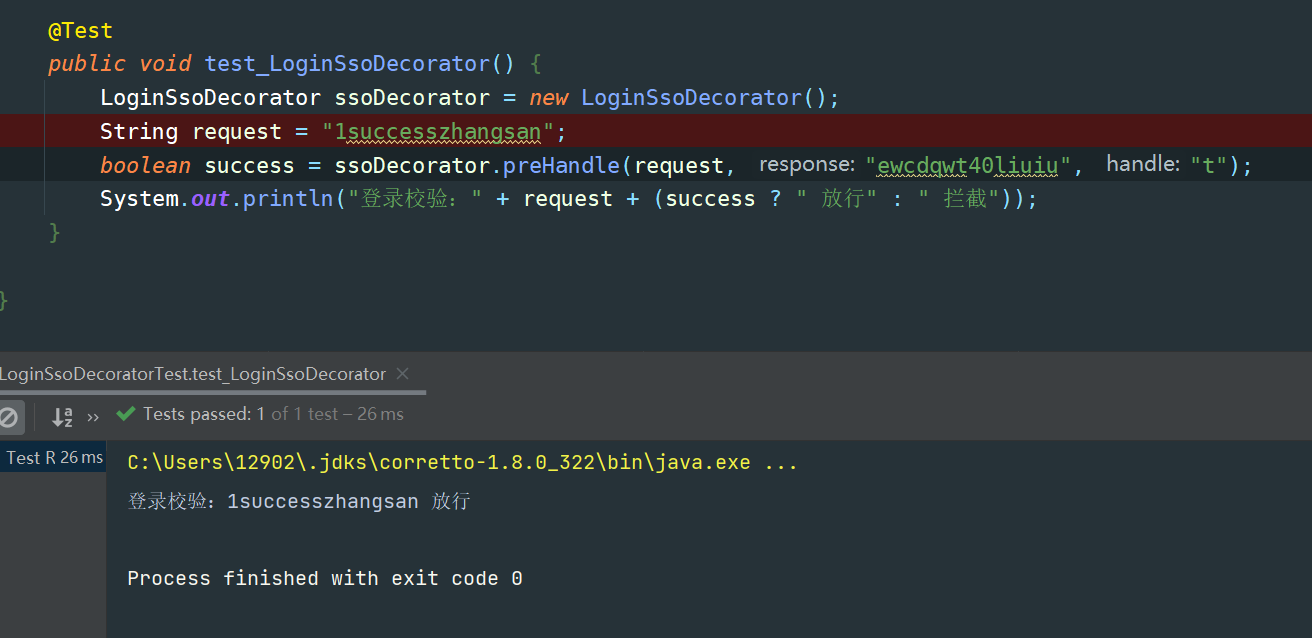1312x638 pixels.
Task: Click the "Process finished with exit code 0" line
Action: 324,579
